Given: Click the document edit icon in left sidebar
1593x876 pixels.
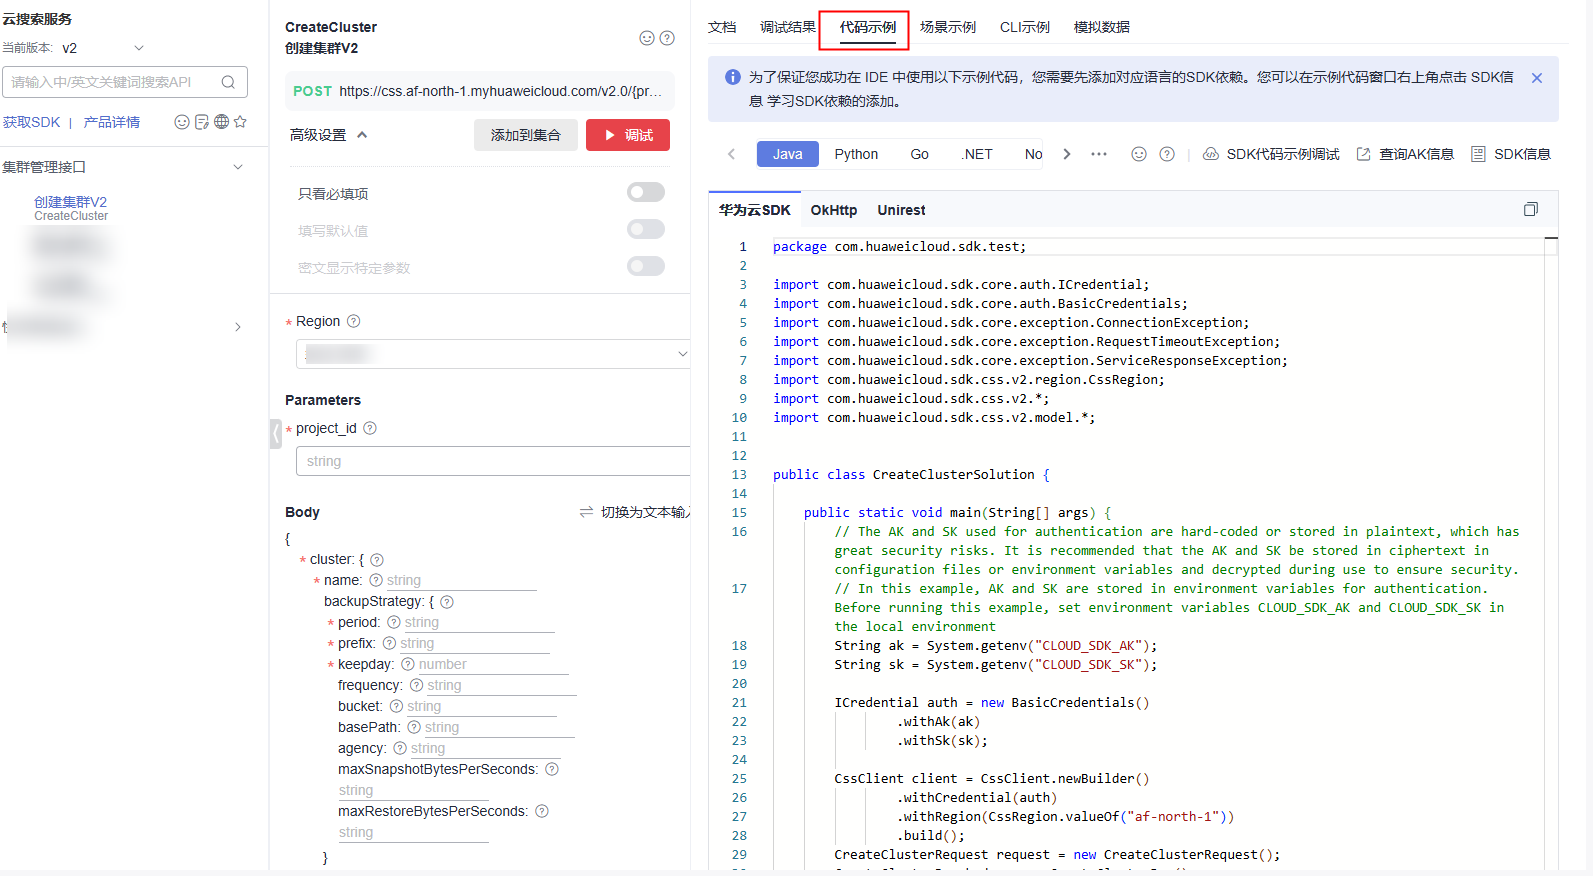Looking at the screenshot, I should 202,122.
